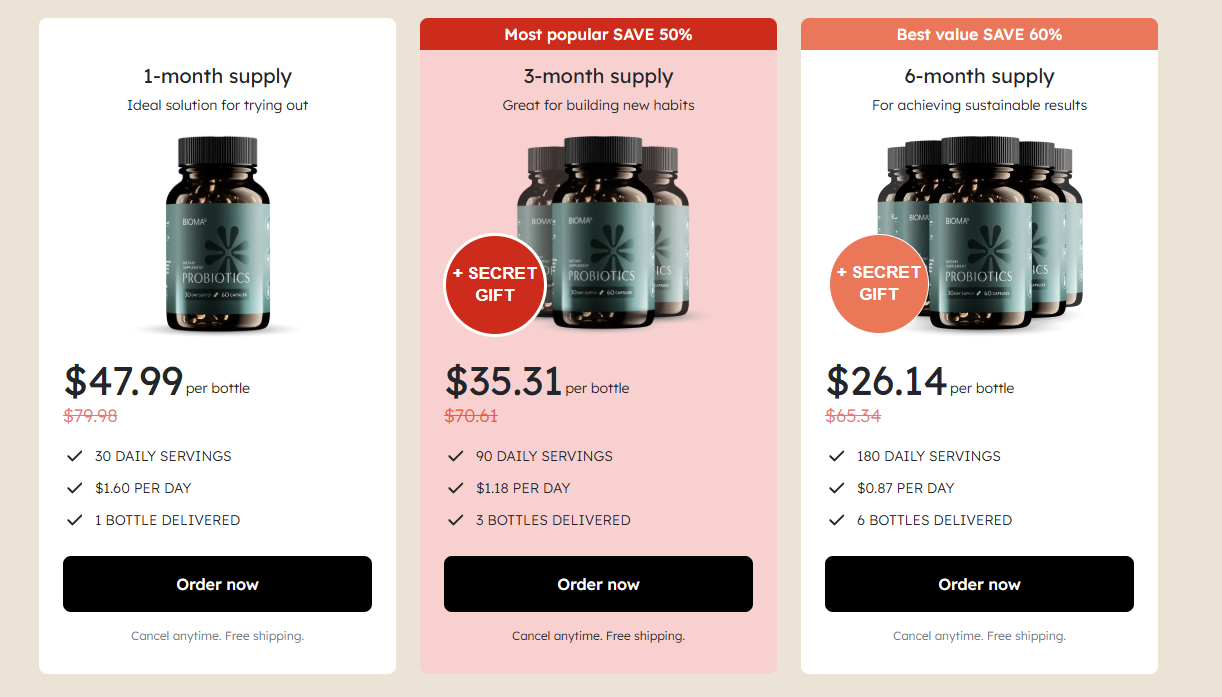Click the 6-month supply heading
This screenshot has height=697, width=1222.
pyautogui.click(x=979, y=76)
